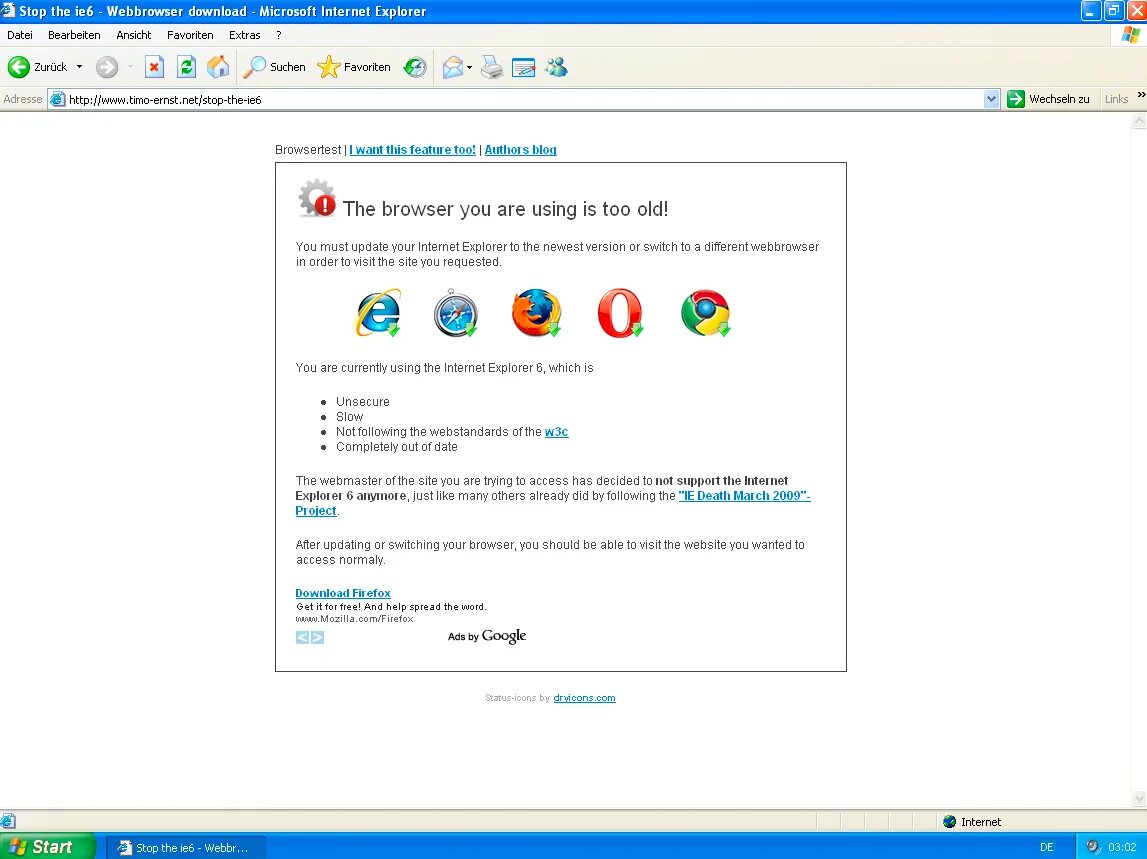Viewport: 1147px width, 859px height.
Task: Click the 'Browsertest' text
Action: (308, 150)
